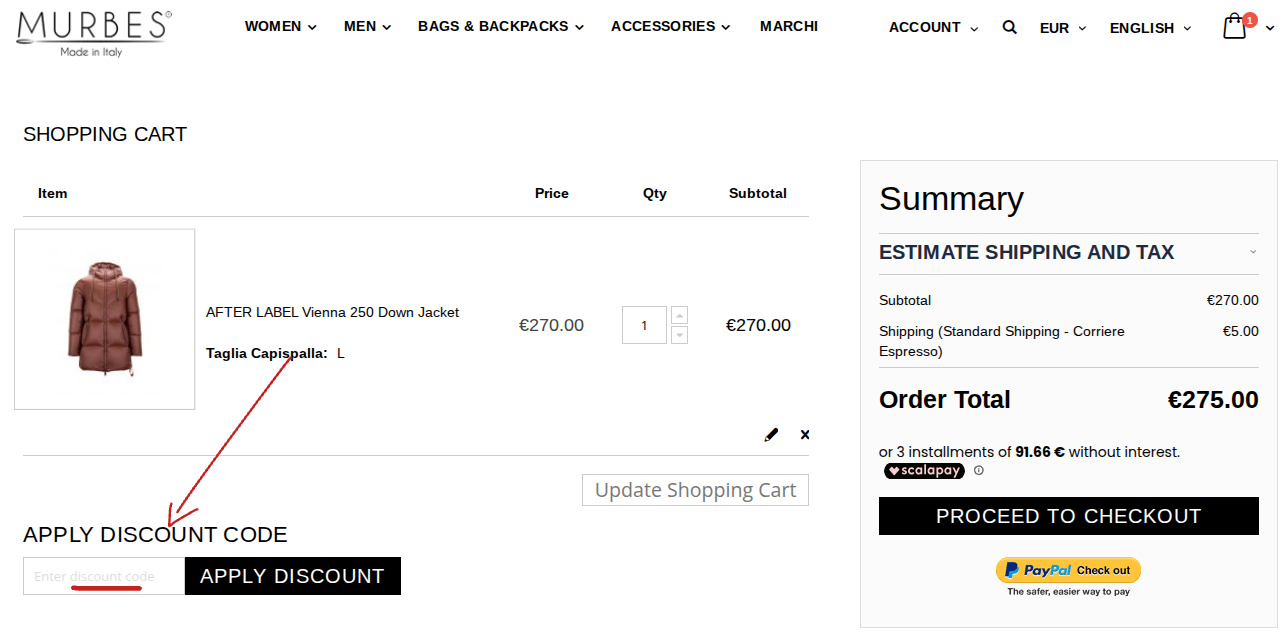The height and width of the screenshot is (634, 1282).
Task: Open the Bags & Backpacks menu
Action: (501, 26)
